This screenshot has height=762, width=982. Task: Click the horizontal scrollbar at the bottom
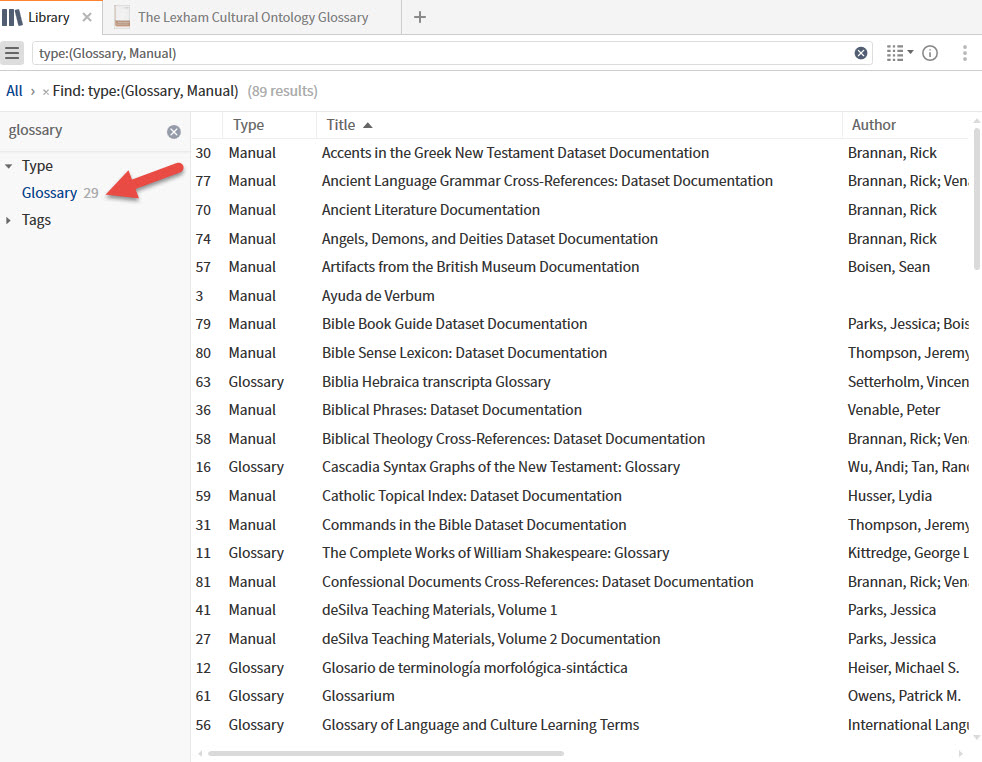(386, 753)
